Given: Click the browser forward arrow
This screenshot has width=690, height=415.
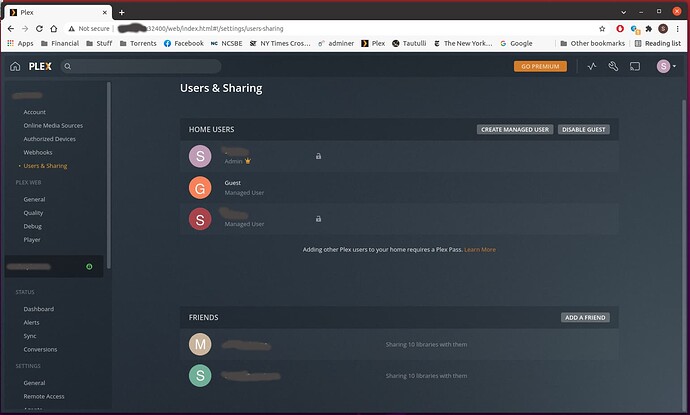Looking at the screenshot, I should point(25,29).
